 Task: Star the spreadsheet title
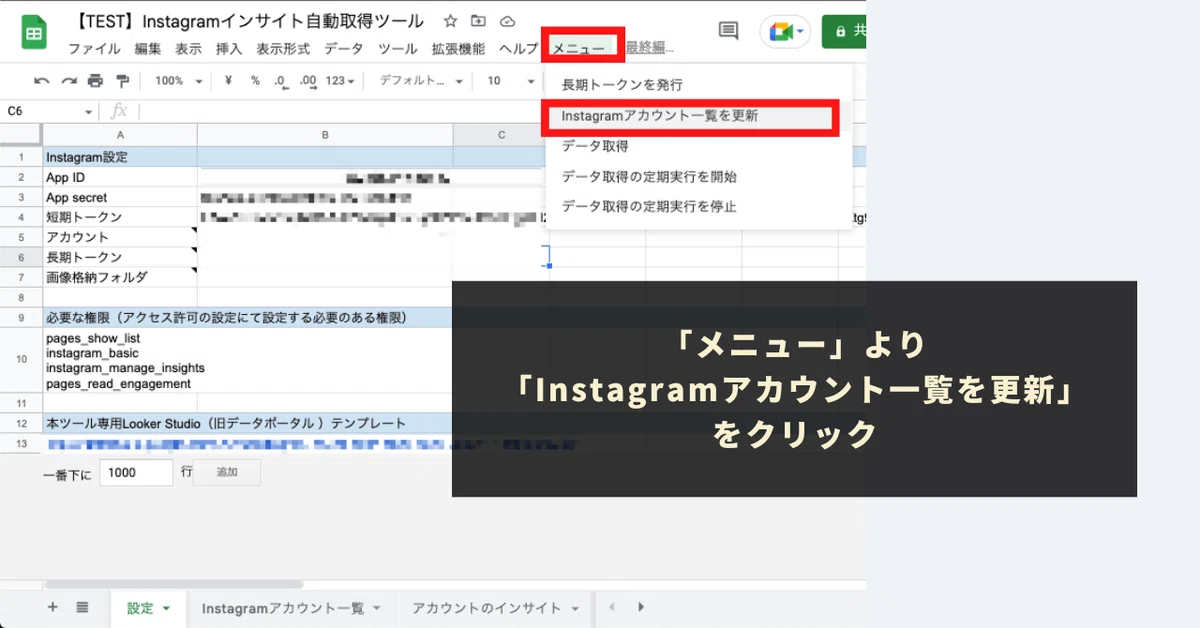tap(451, 21)
